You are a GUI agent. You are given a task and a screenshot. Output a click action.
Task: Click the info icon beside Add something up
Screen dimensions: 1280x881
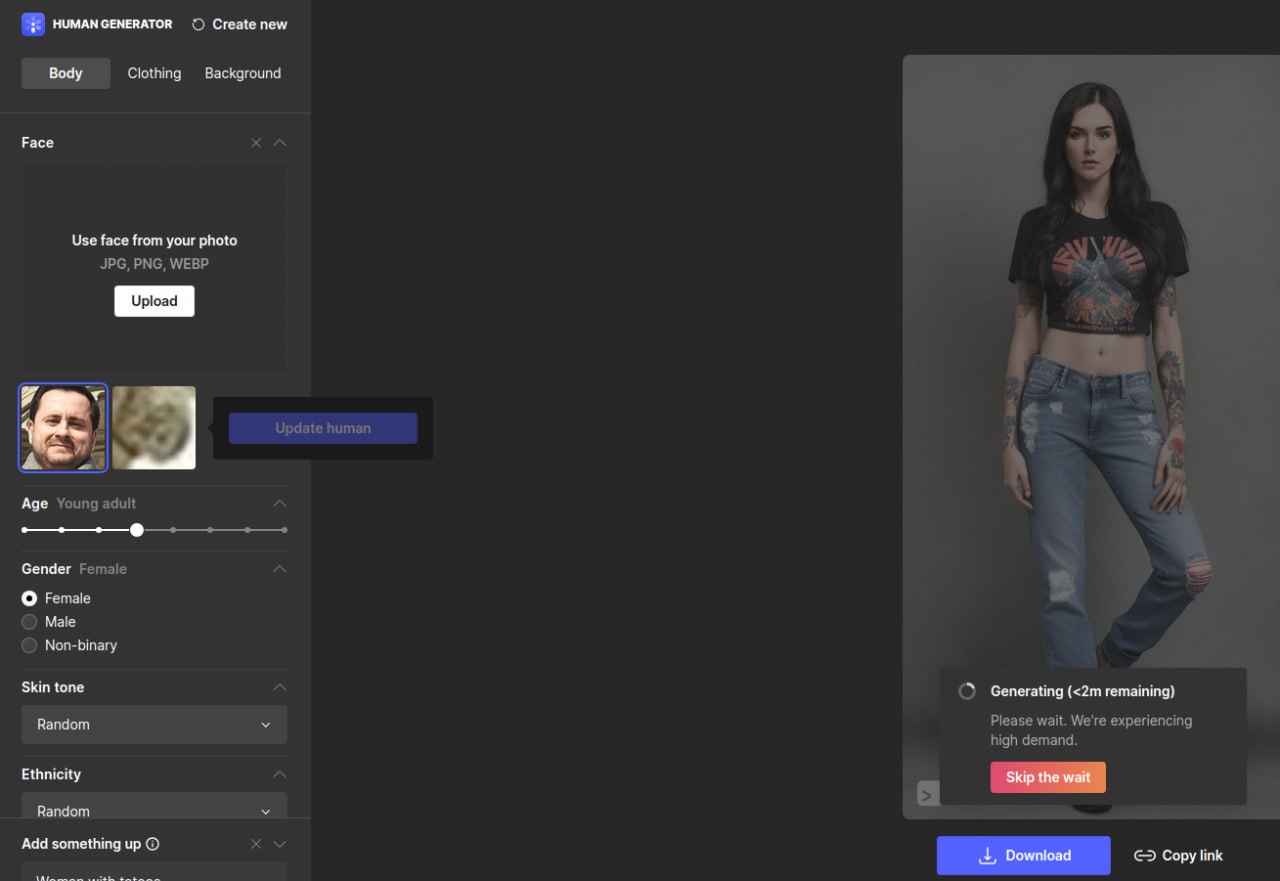[153, 844]
